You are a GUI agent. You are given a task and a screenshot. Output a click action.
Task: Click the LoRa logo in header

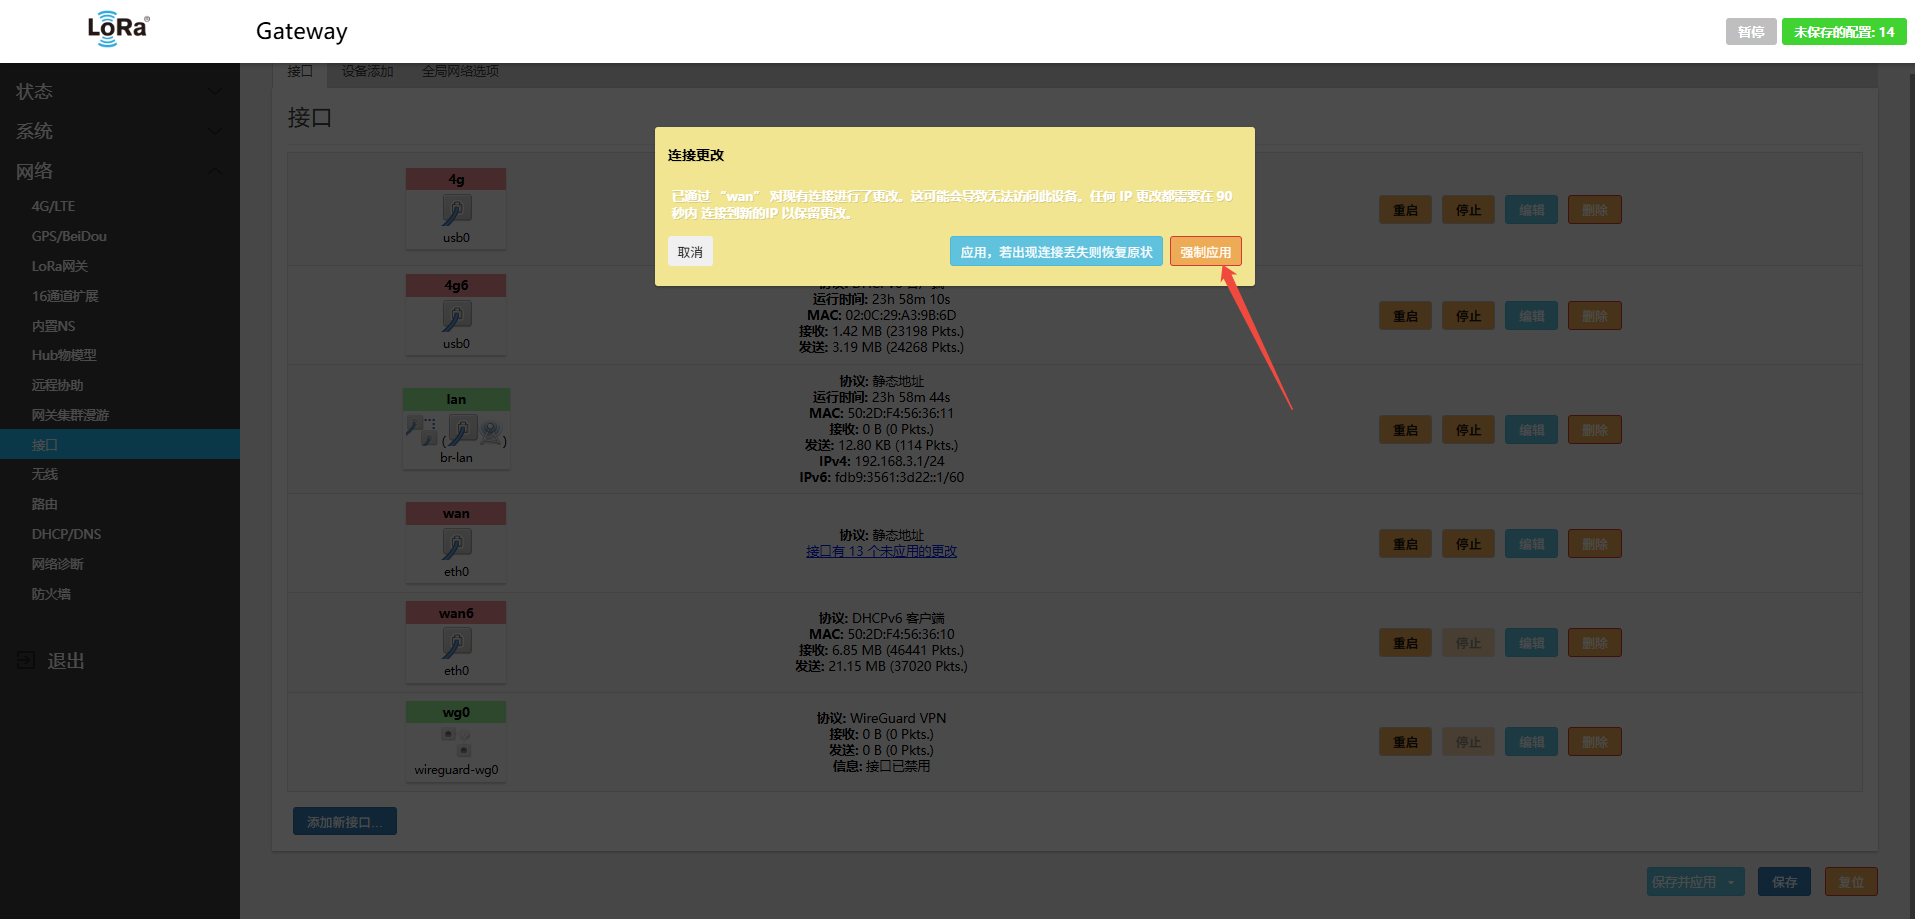[118, 29]
